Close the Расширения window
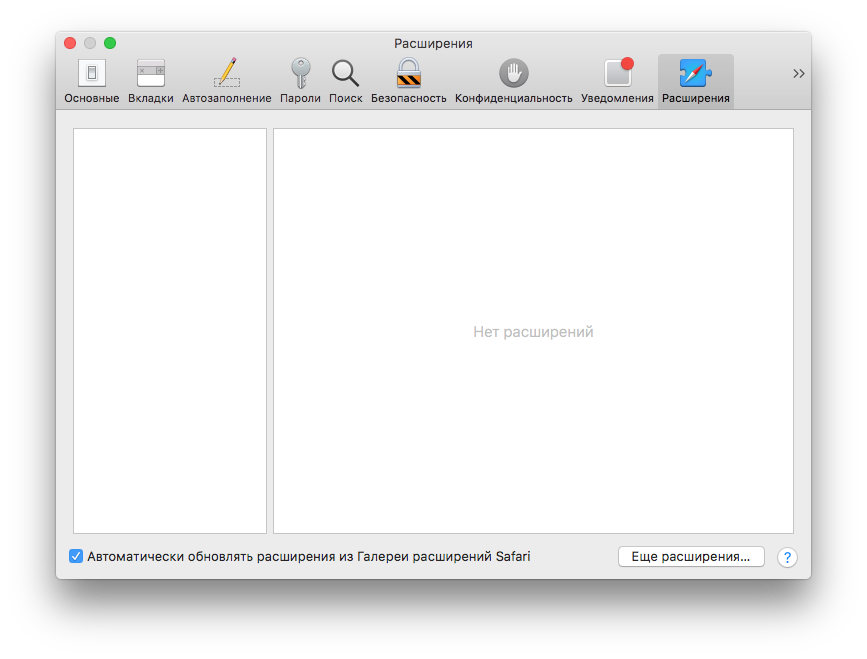This screenshot has width=867, height=659. 70,43
